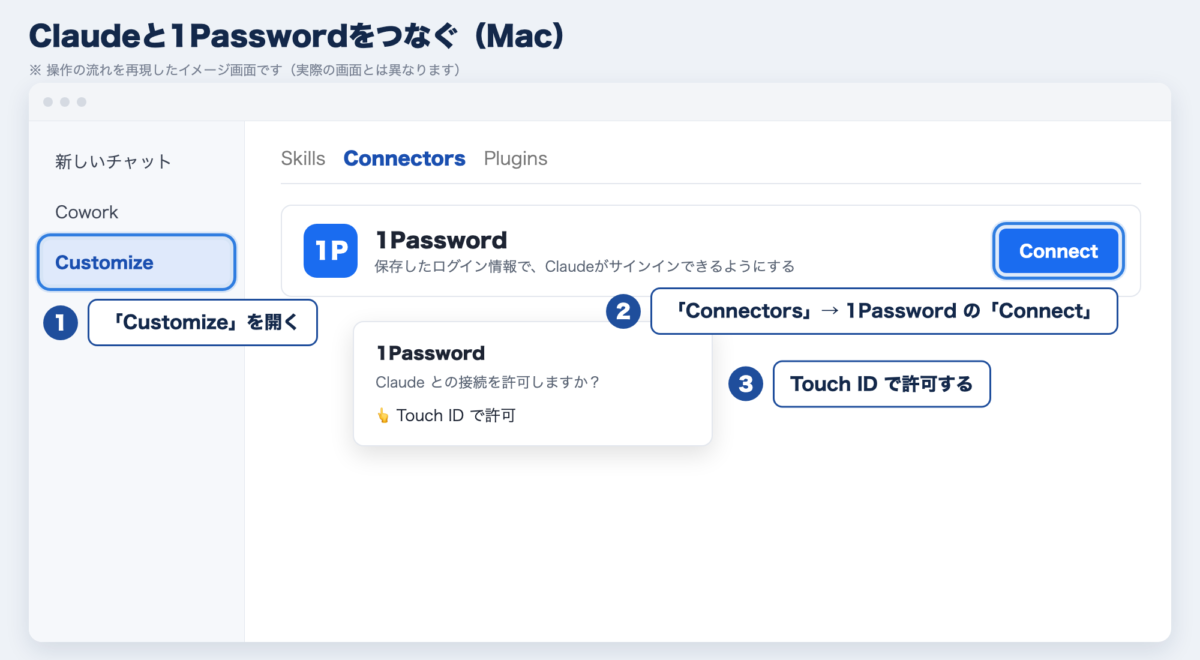Viewport: 1200px width, 660px height.
Task: Click the connector description about 保存したログイン情報
Action: (584, 266)
